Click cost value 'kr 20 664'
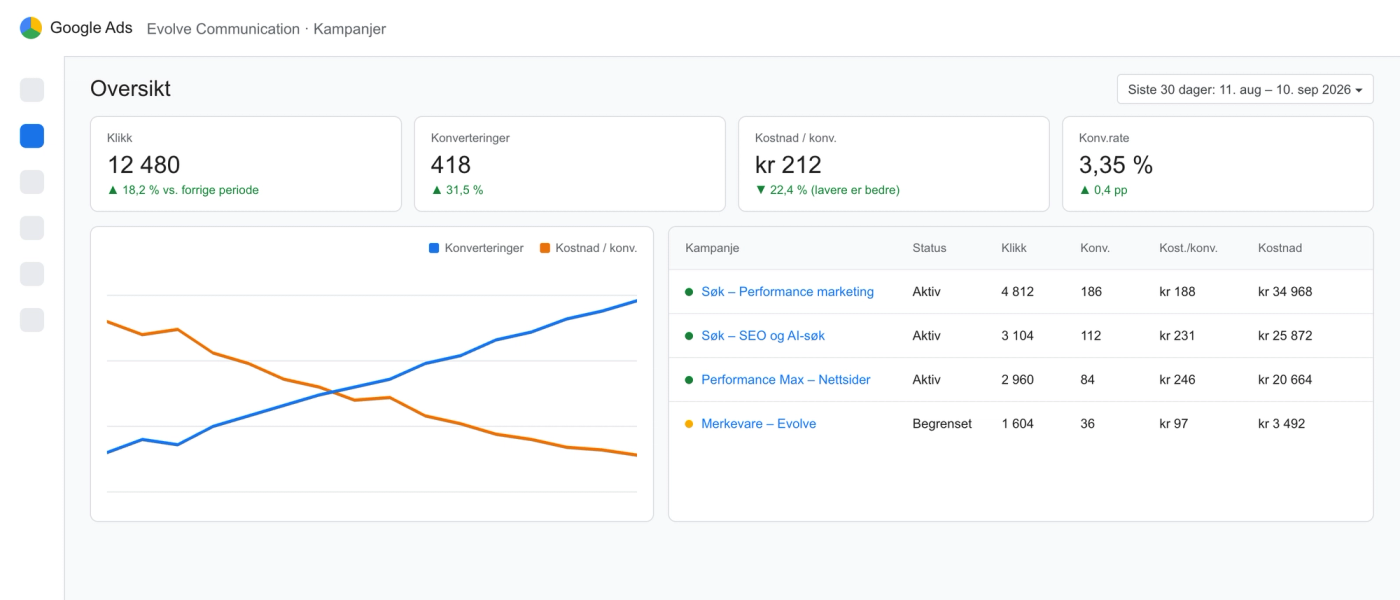1400x600 pixels. (x=1285, y=380)
